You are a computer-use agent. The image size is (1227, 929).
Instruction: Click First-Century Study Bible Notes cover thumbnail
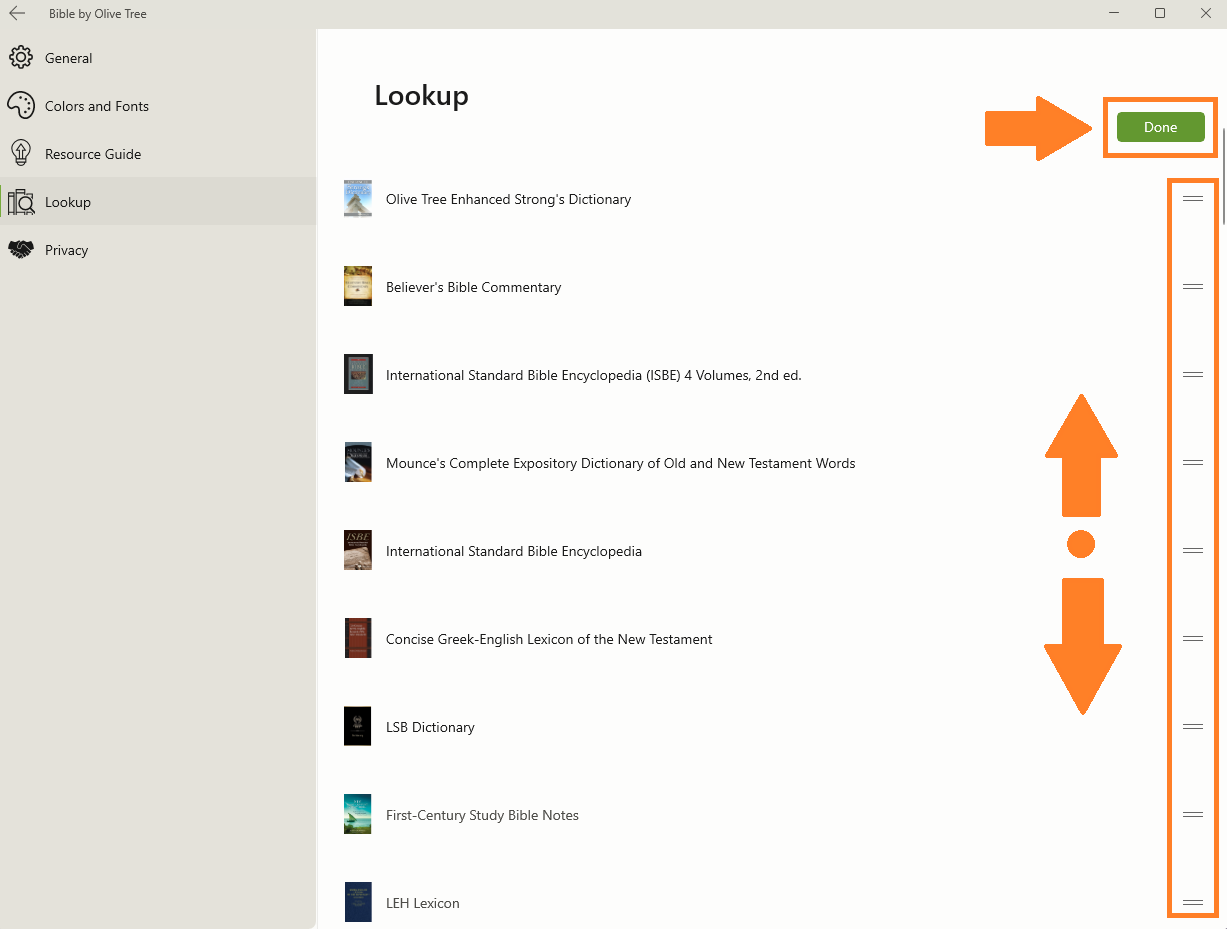(358, 814)
